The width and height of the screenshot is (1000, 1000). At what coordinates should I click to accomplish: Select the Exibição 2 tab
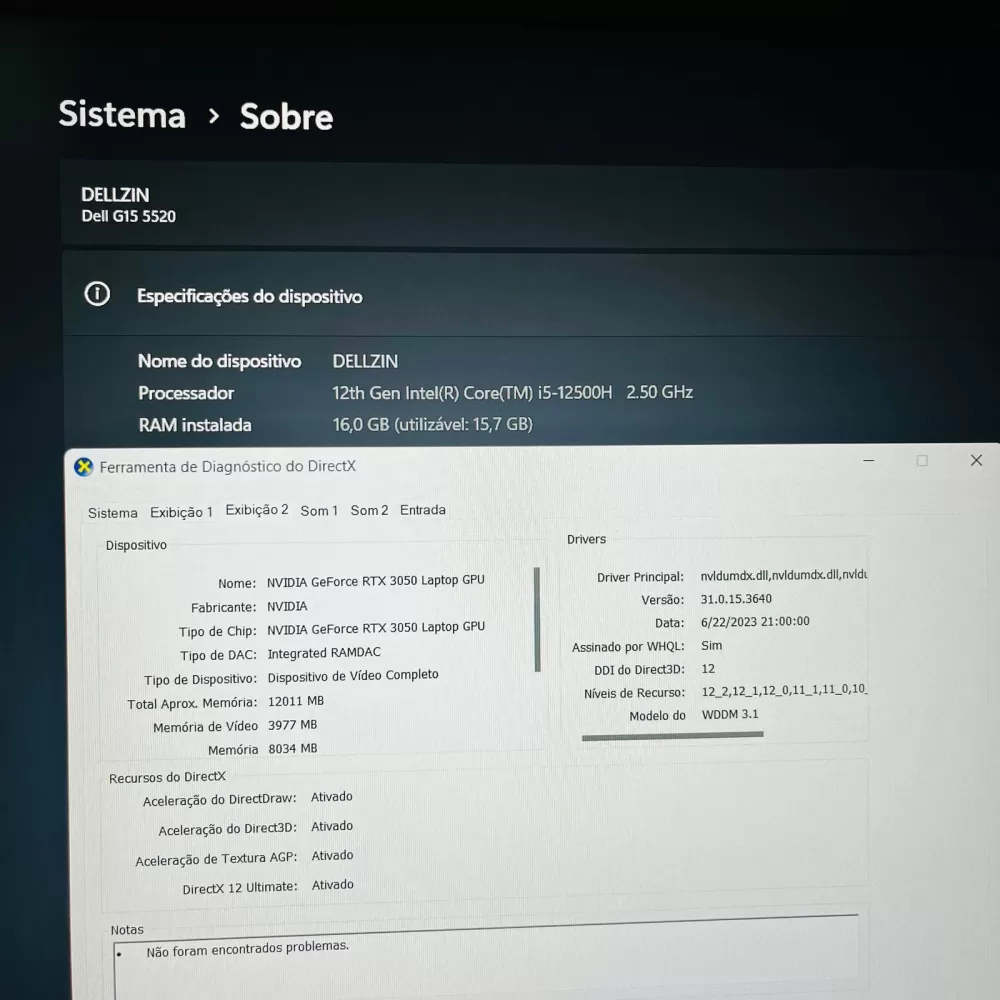tap(257, 510)
